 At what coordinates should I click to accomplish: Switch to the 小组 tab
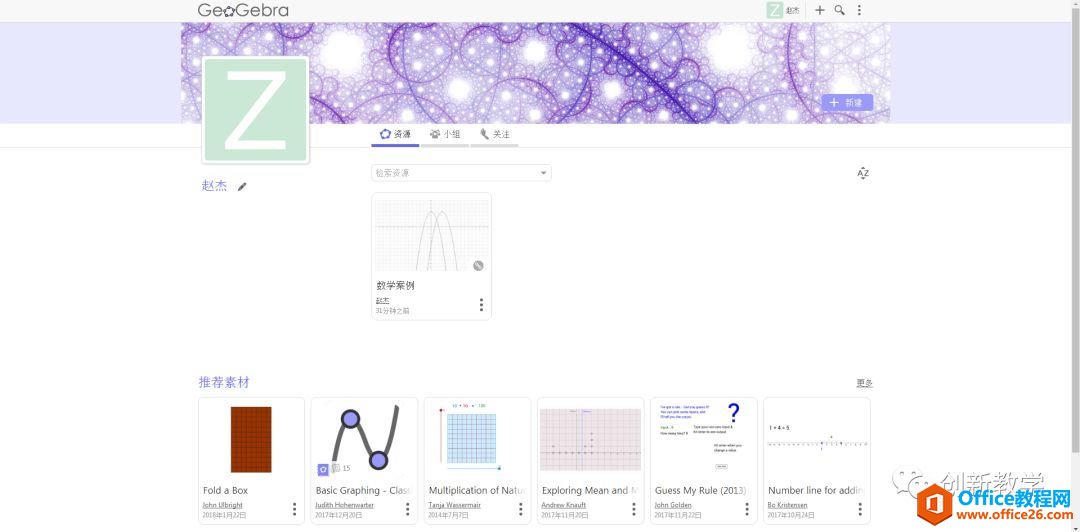coord(445,134)
